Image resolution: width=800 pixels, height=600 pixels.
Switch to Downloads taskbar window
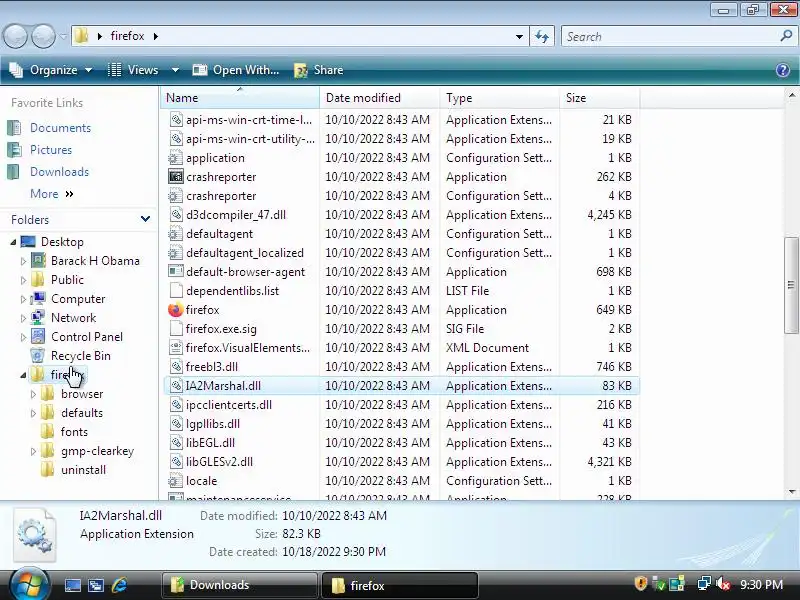click(x=239, y=585)
